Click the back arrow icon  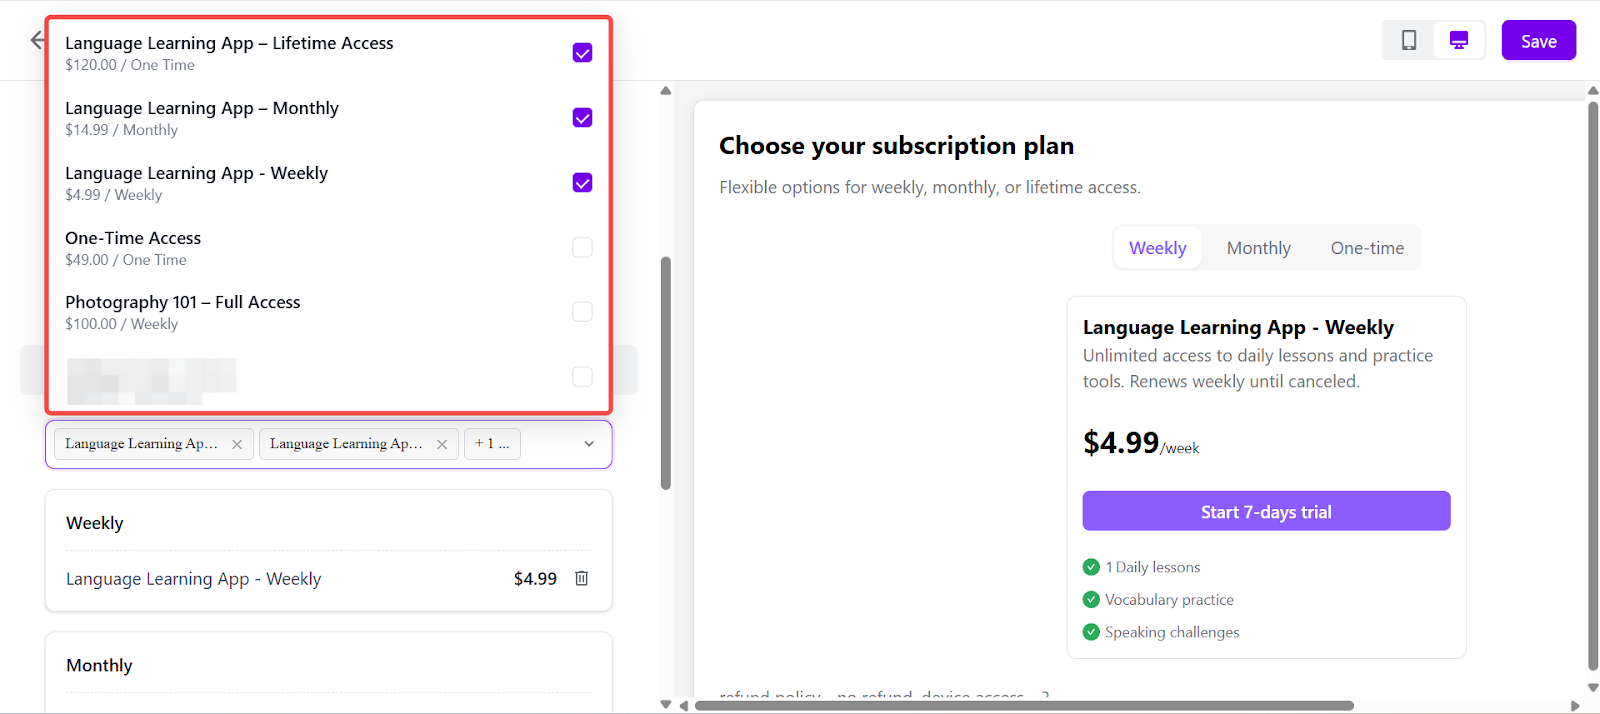click(37, 40)
